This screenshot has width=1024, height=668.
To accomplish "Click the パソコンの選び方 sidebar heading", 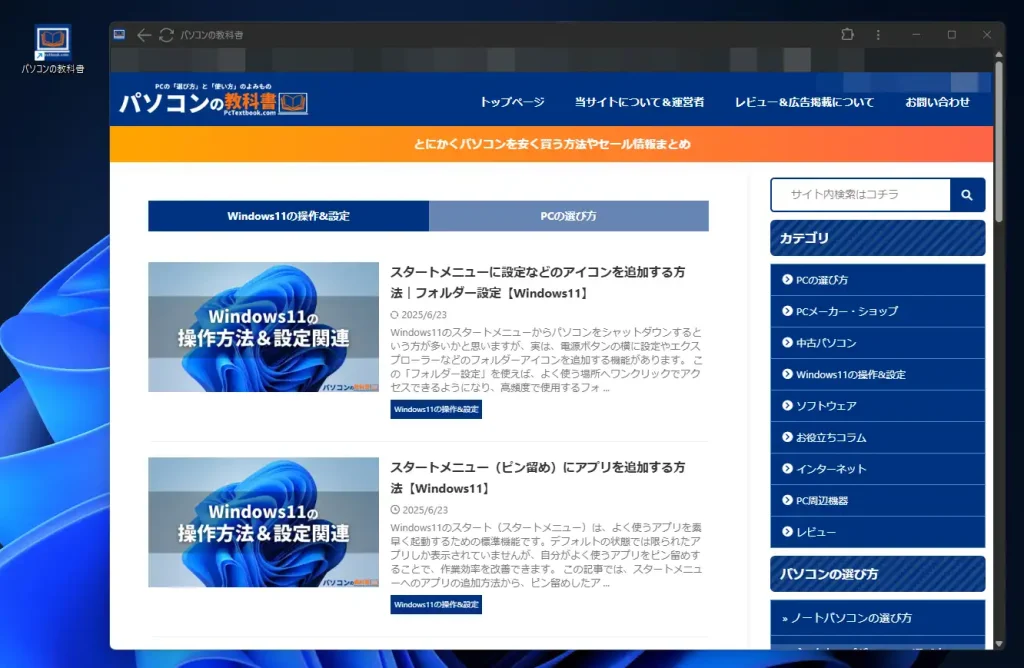I will click(878, 574).
